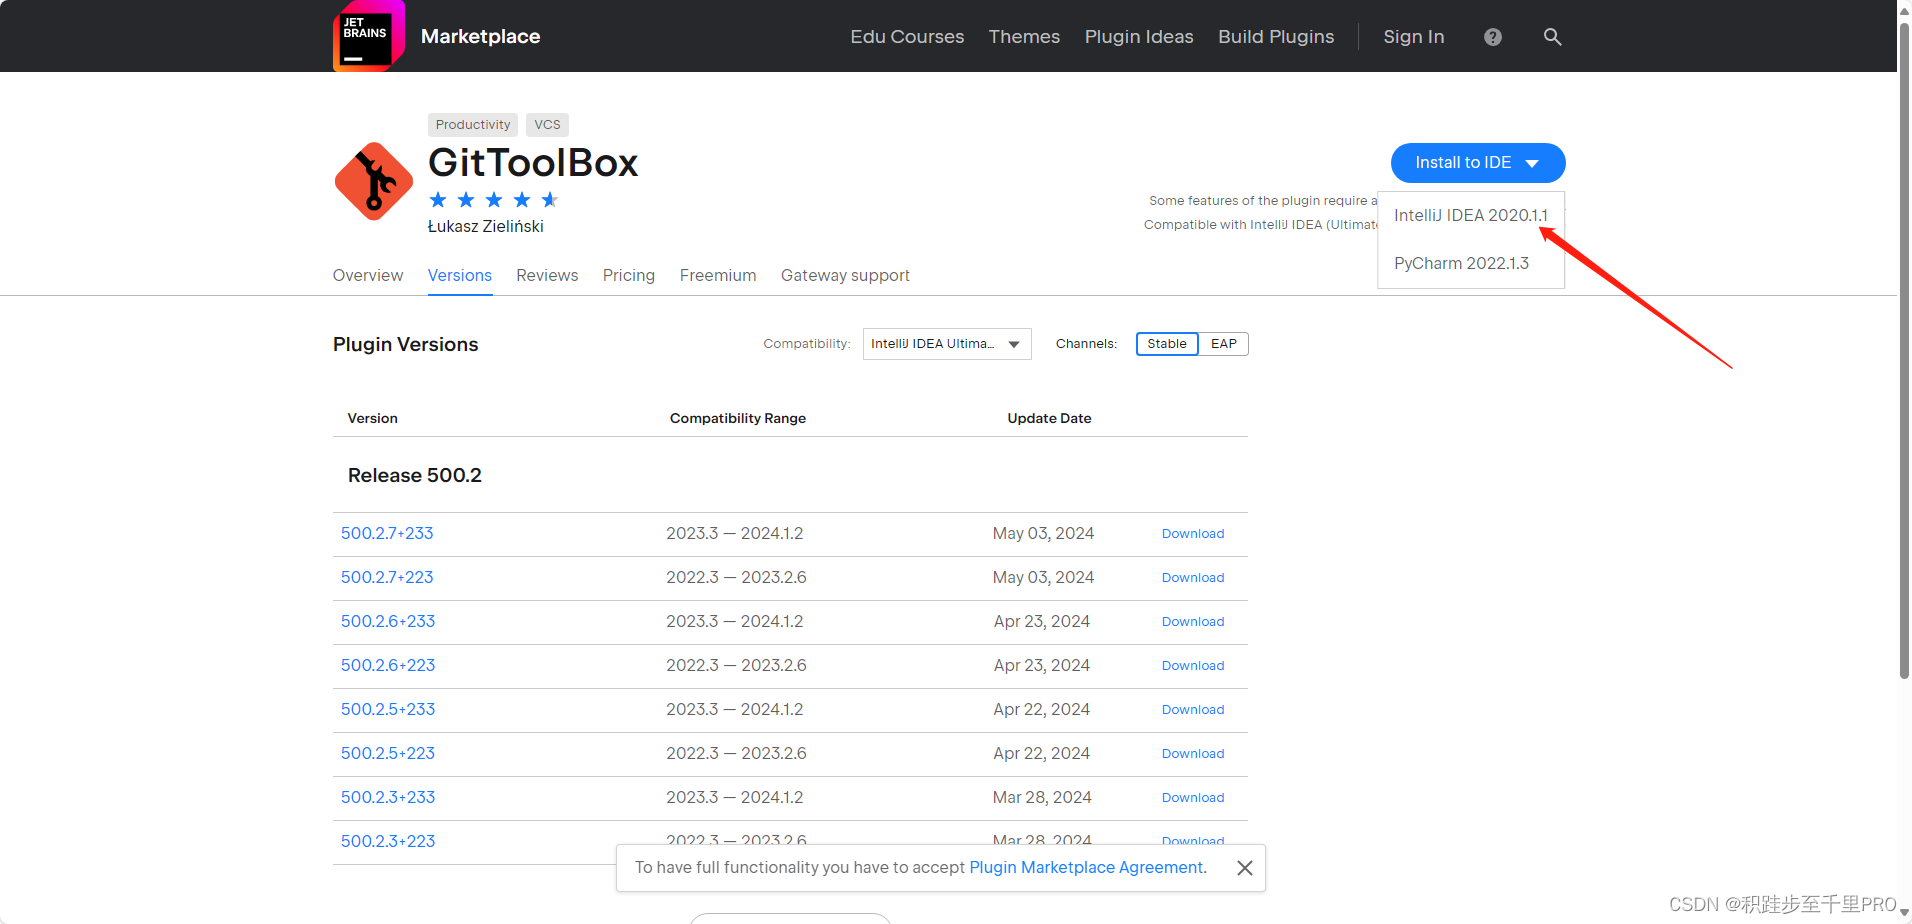Click the Compatibility Range column header
1912x924 pixels.
(738, 419)
